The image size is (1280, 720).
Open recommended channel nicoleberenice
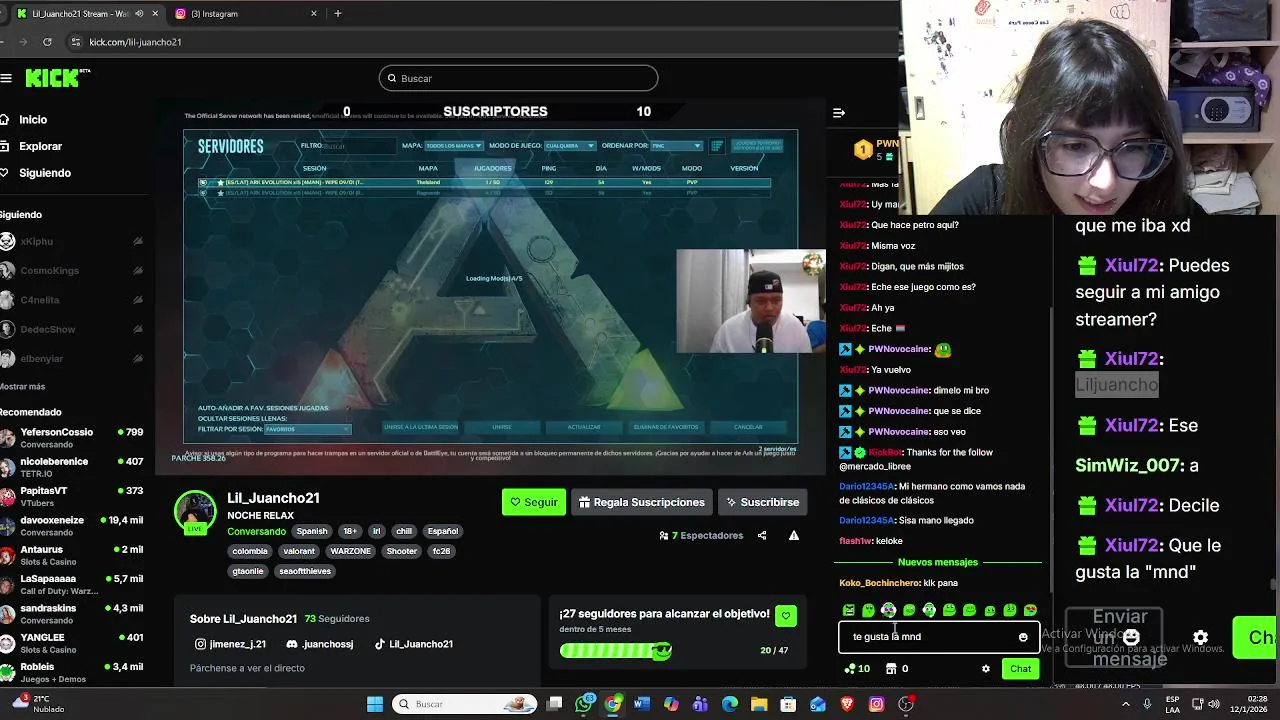(73, 467)
